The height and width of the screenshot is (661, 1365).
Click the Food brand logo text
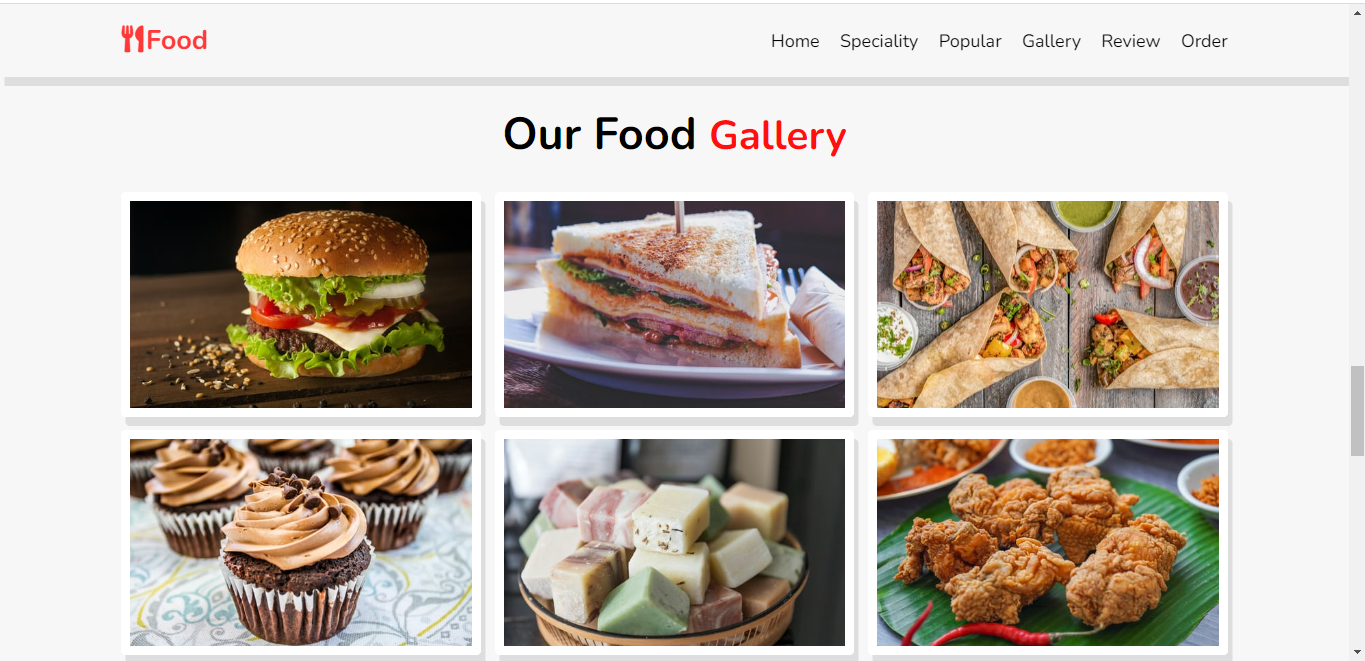[x=177, y=40]
